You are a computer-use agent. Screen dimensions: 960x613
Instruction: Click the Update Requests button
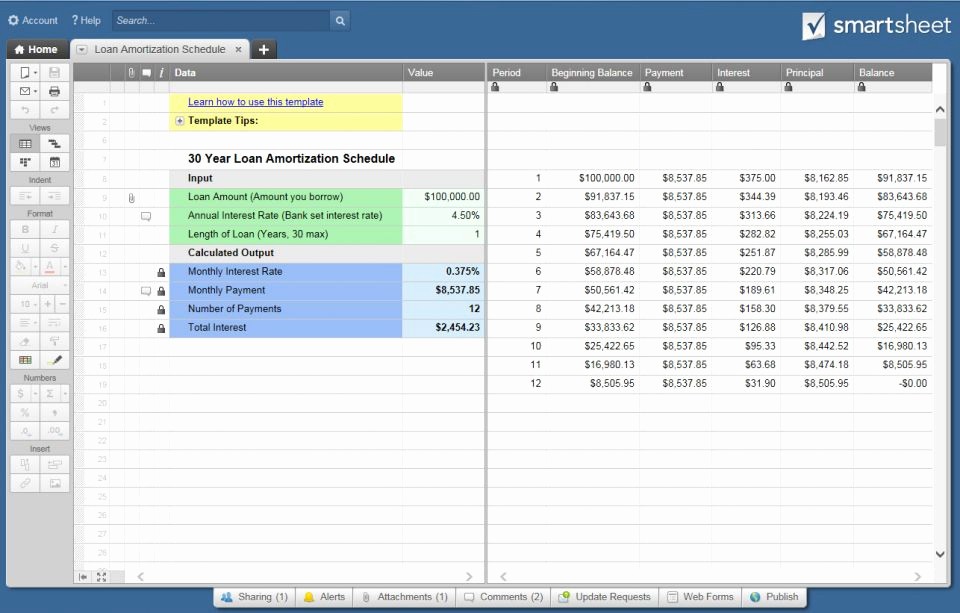tap(605, 597)
